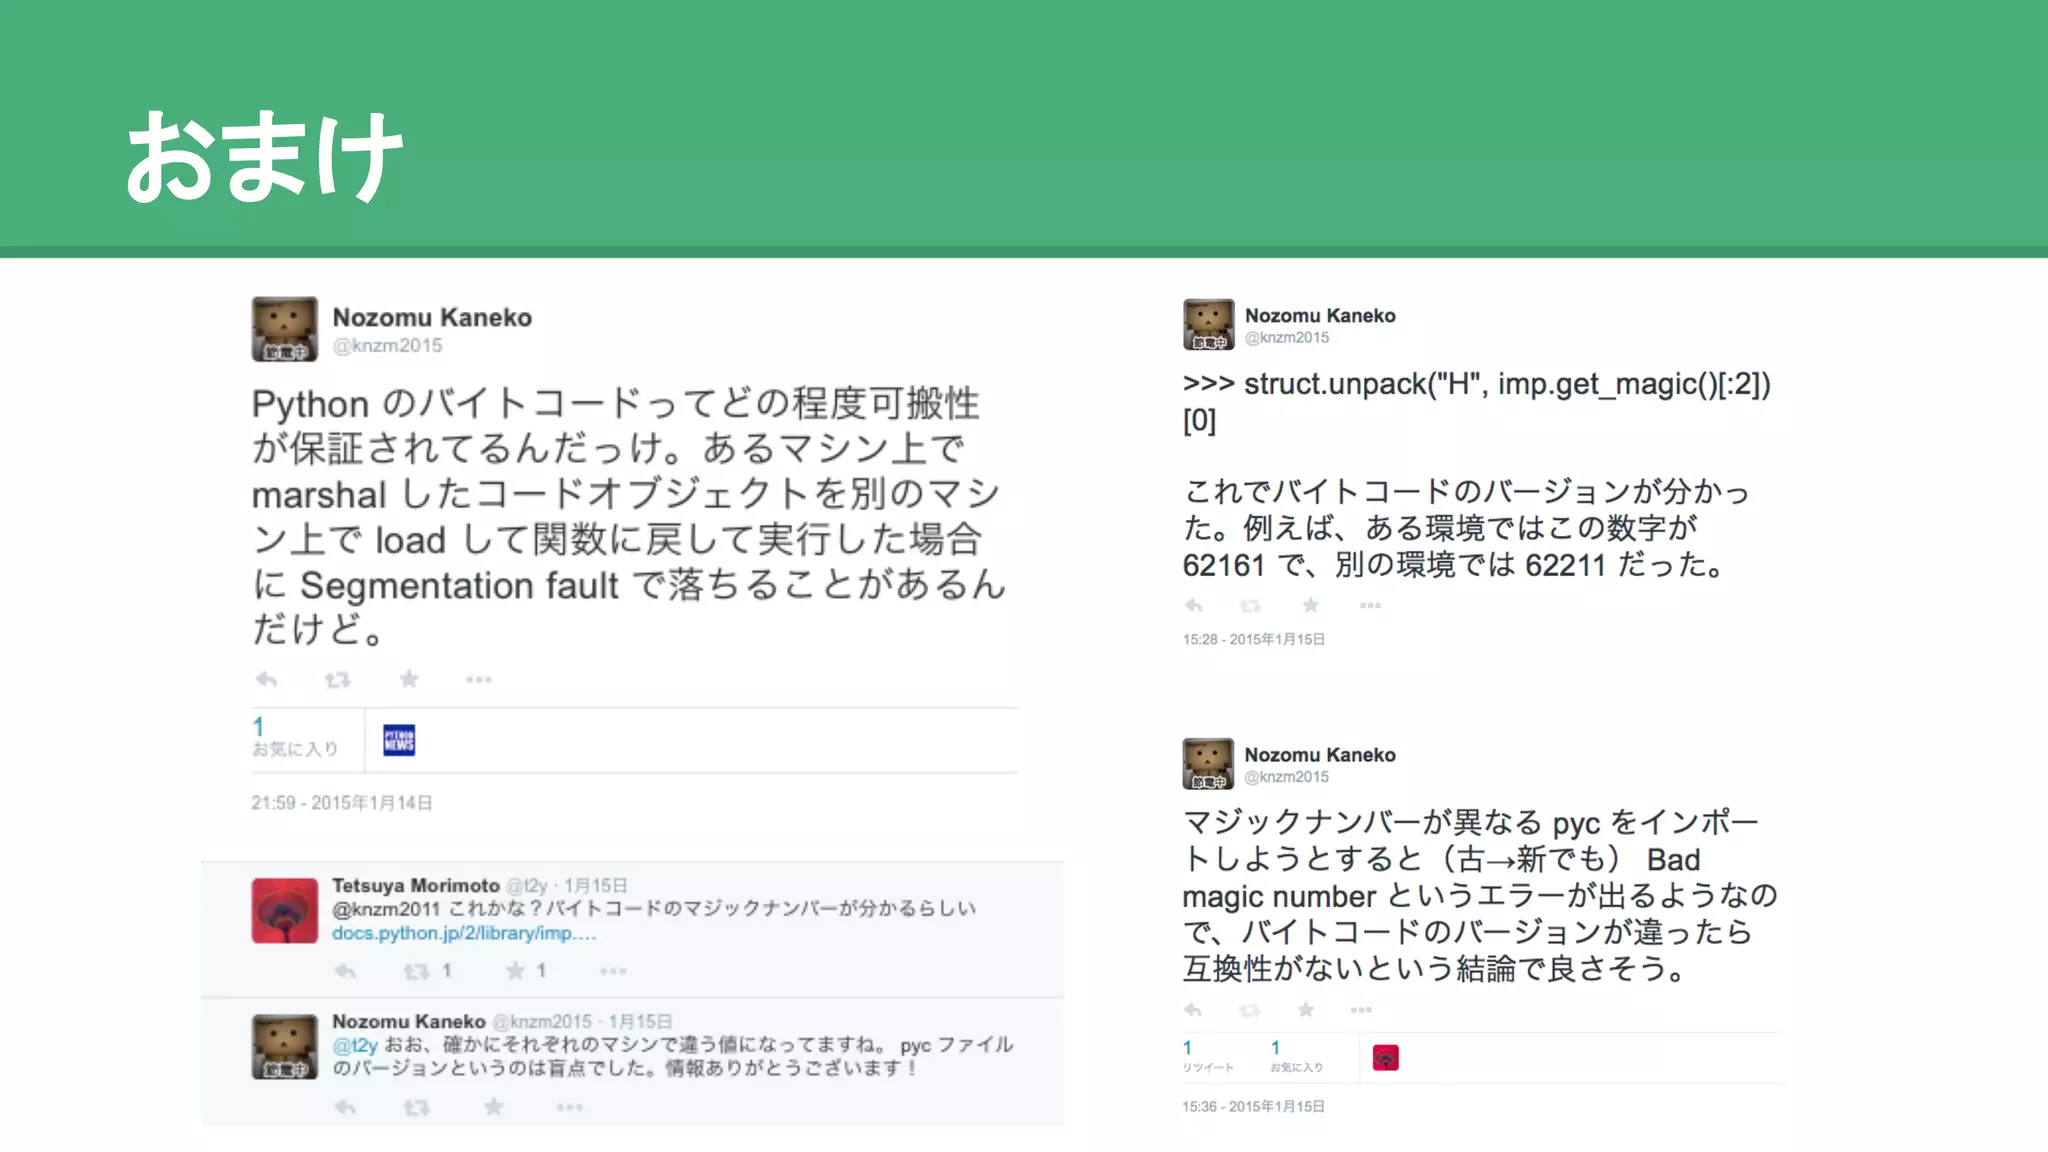Viewport: 2048px width, 1152px height.
Task: Open Nozomu Kaneko avatar on magic number tweet
Action: point(1208,764)
